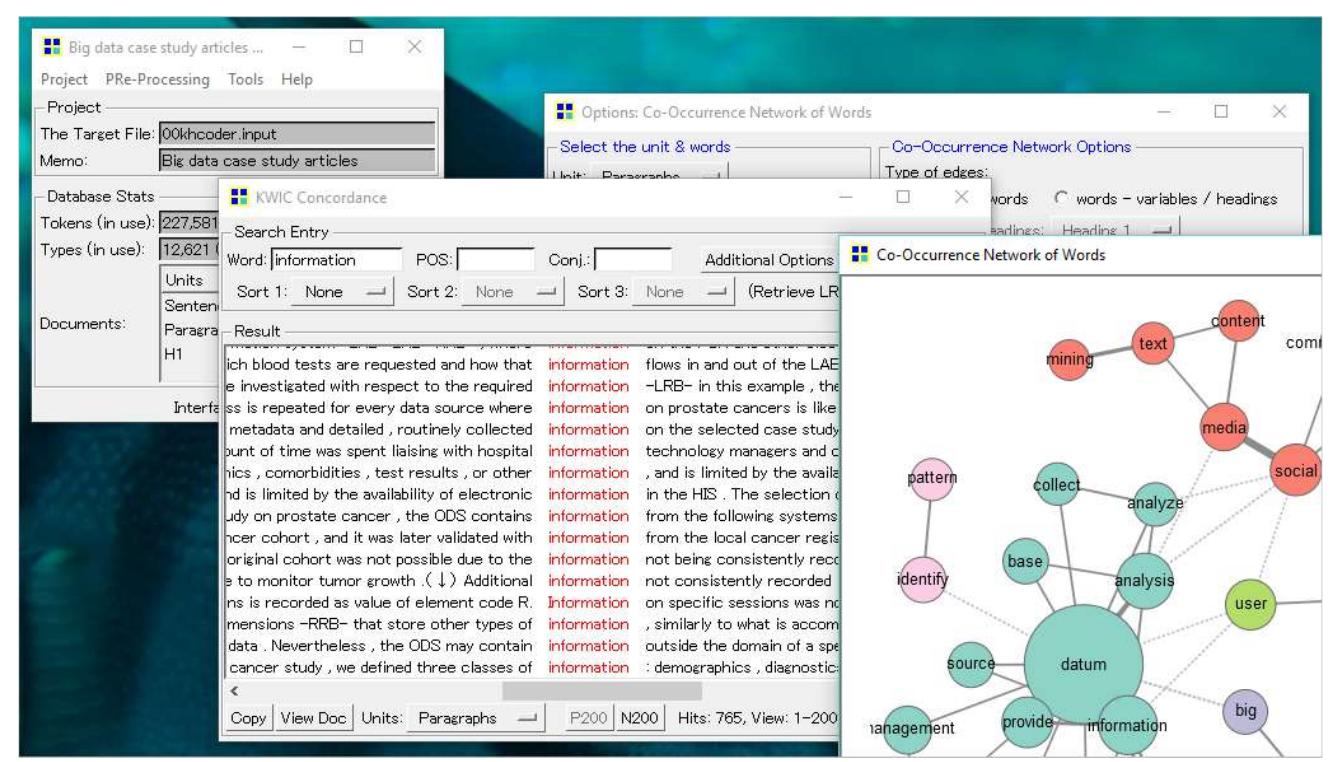Open the Sort 3 dropdown
The width and height of the screenshot is (1341, 762).
(x=684, y=292)
